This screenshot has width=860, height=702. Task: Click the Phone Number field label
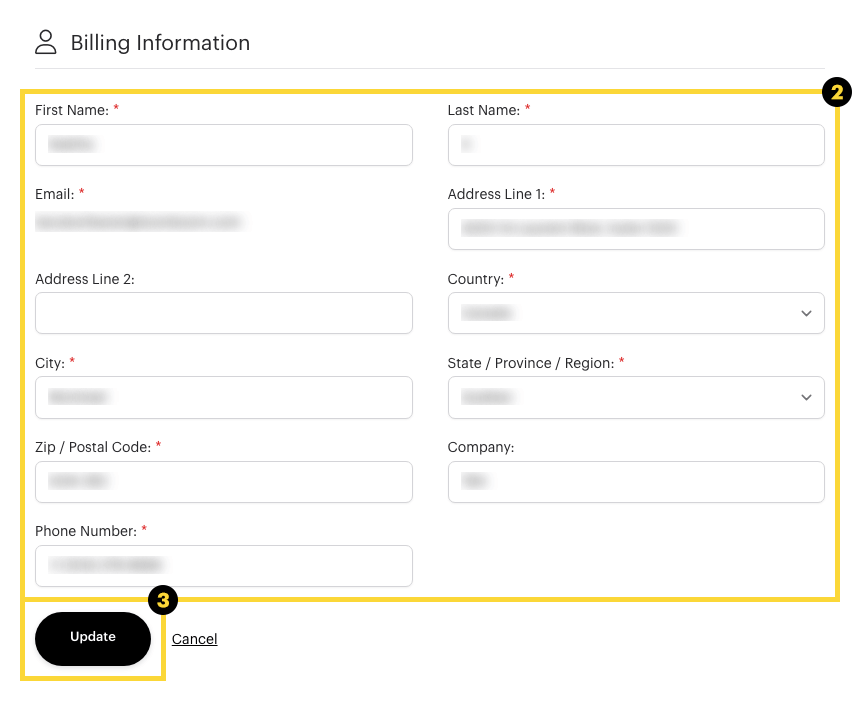[x=85, y=531]
